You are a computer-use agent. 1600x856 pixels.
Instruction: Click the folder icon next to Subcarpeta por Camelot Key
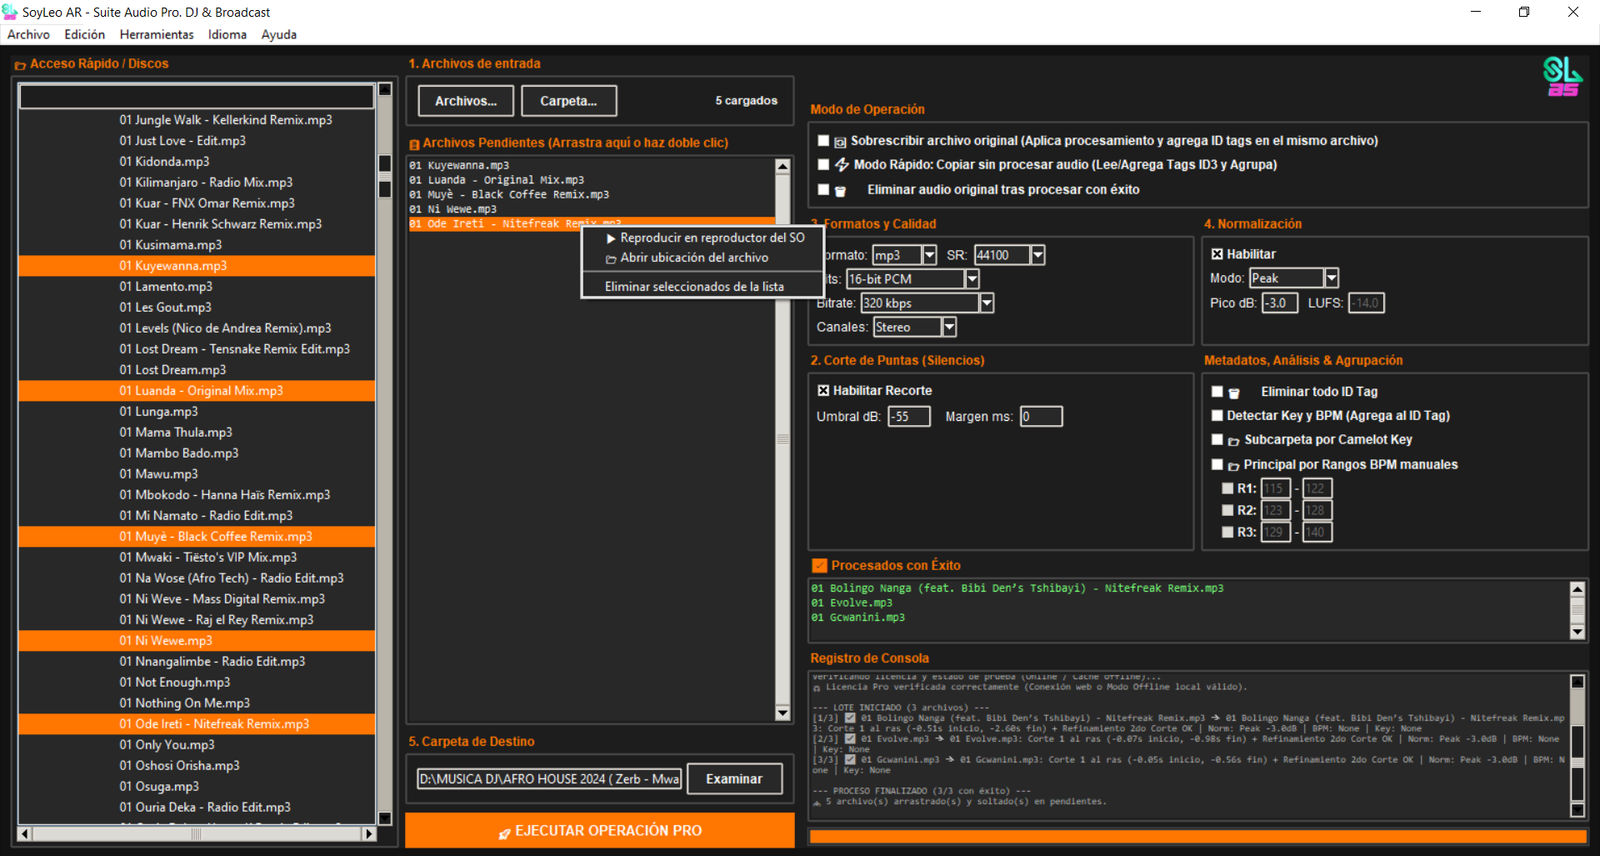coord(1234,441)
